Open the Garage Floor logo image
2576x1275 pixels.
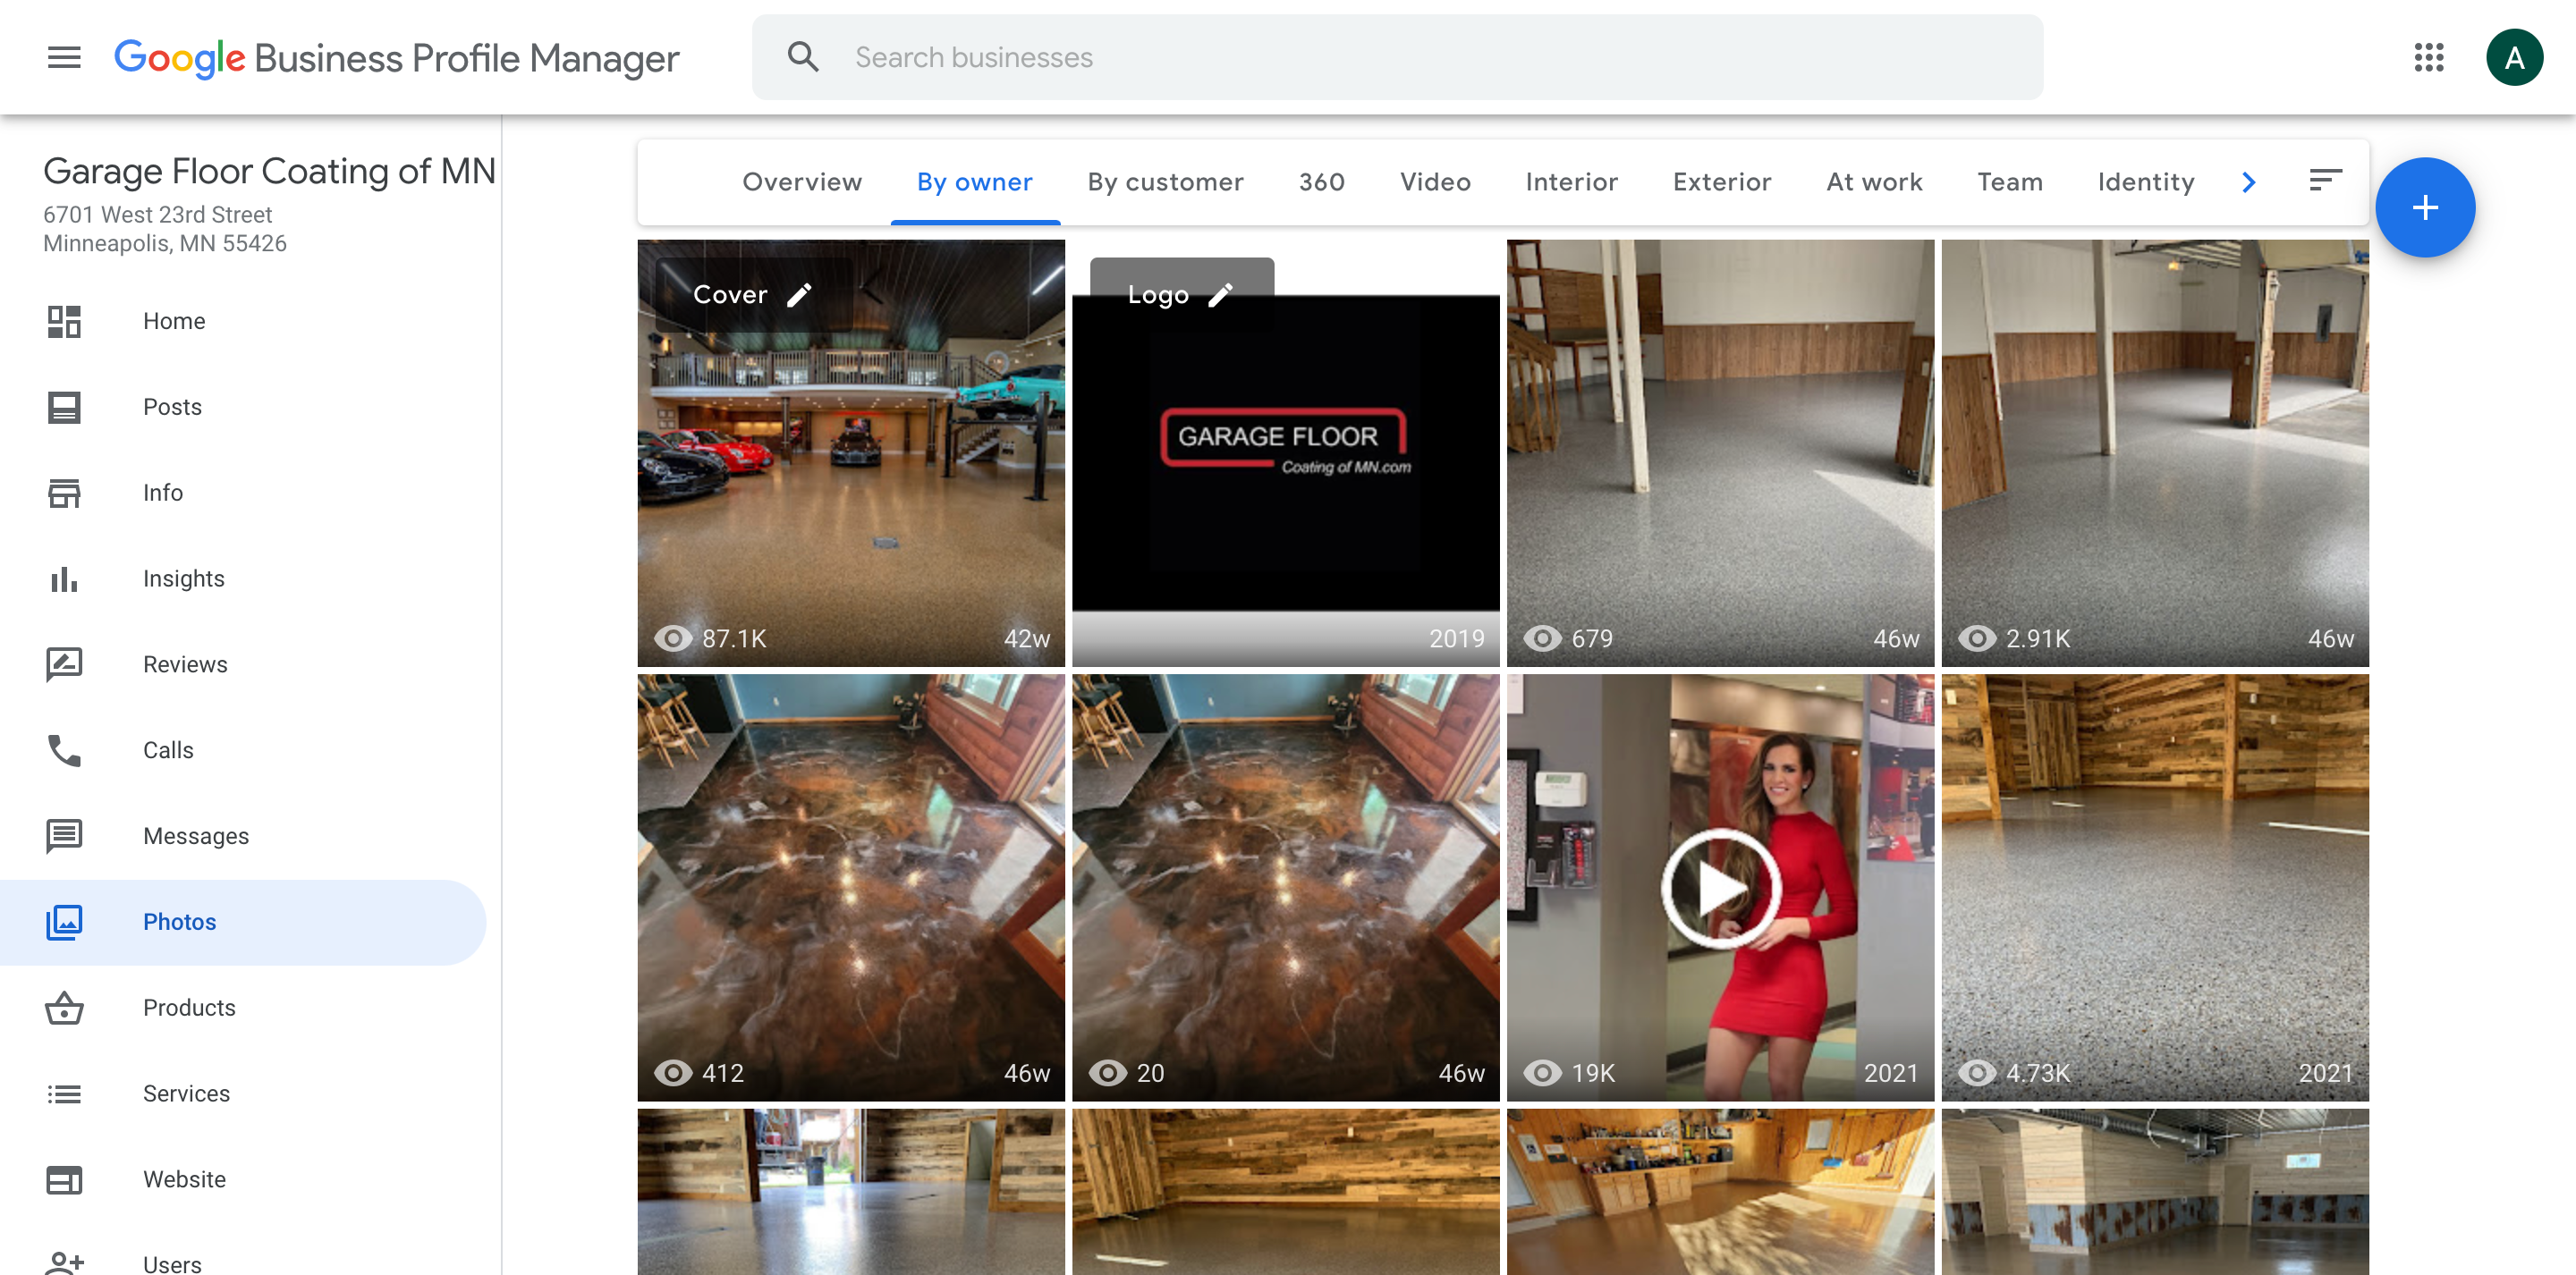point(1285,453)
